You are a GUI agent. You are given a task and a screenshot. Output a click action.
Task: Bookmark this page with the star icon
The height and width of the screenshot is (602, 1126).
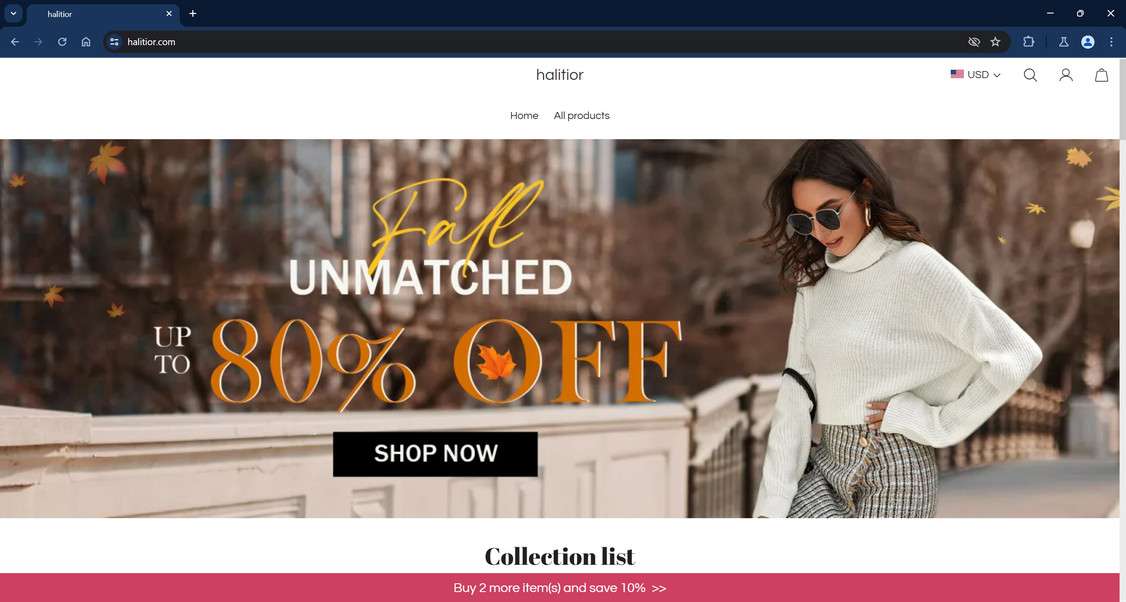(995, 42)
